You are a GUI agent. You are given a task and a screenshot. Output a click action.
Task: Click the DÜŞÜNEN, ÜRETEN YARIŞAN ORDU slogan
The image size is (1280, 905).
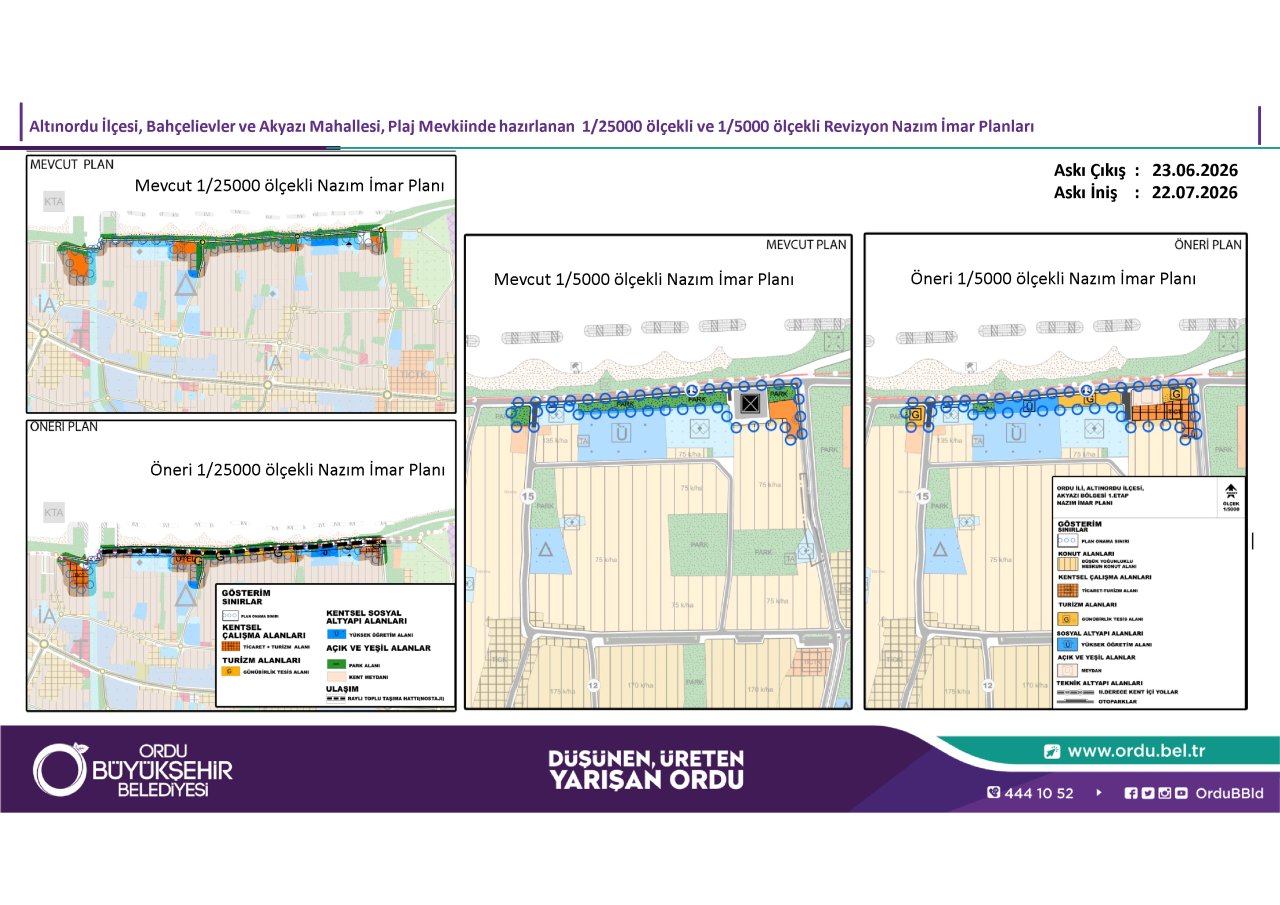pyautogui.click(x=646, y=769)
